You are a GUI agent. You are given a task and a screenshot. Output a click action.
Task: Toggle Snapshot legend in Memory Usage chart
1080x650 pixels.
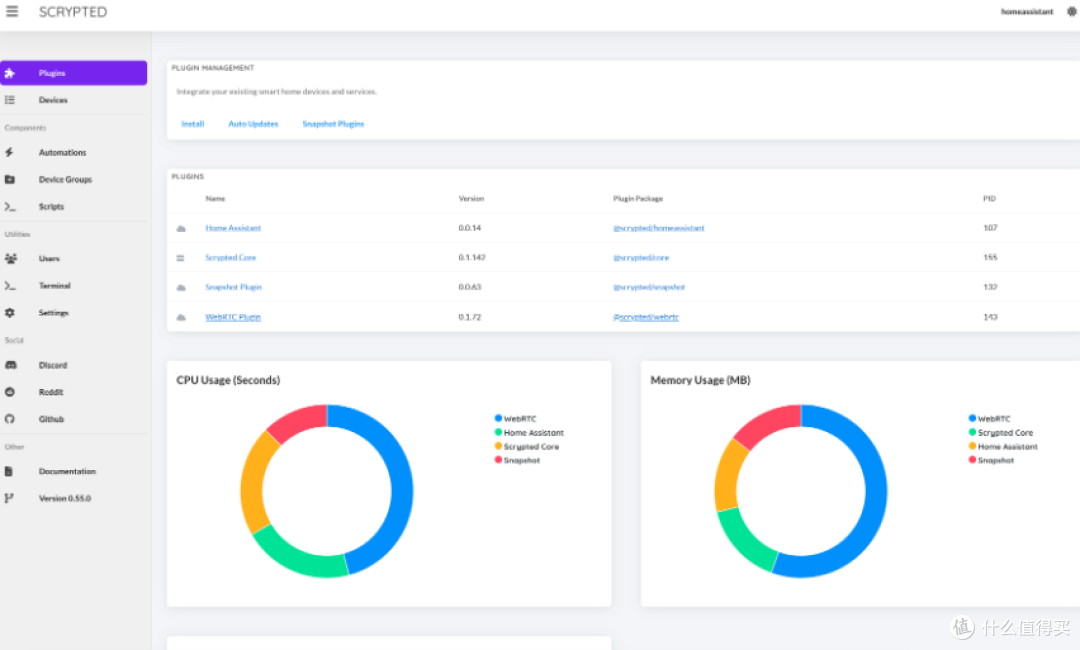995,461
